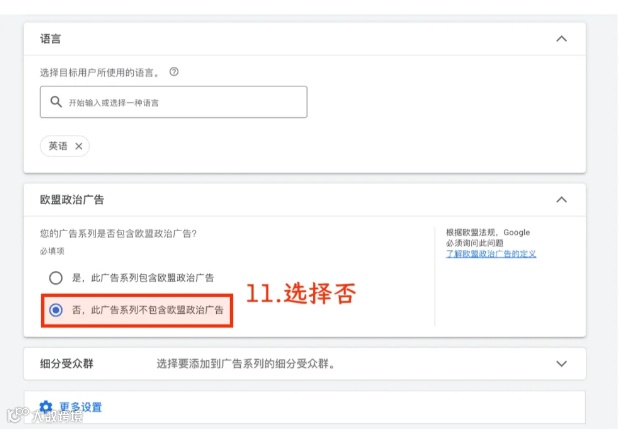Select radio 是，此广告系列包含欧盟政治广告
The image size is (620, 429).
[56, 278]
